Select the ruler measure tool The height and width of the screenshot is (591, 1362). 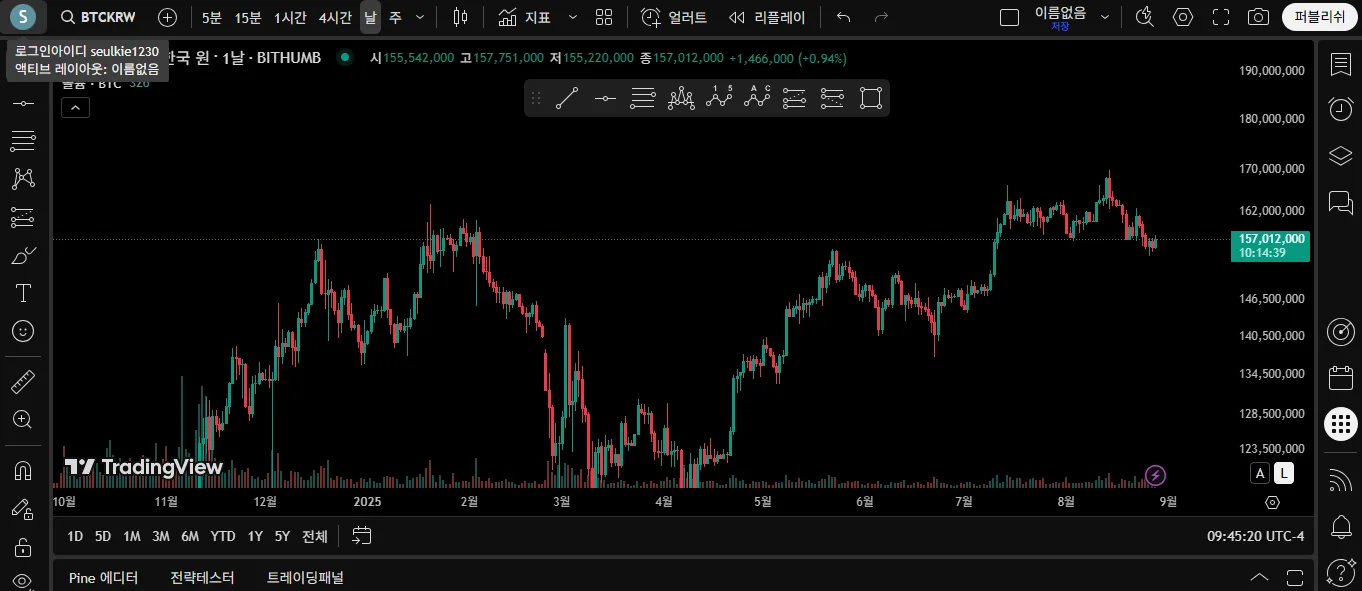(x=22, y=381)
